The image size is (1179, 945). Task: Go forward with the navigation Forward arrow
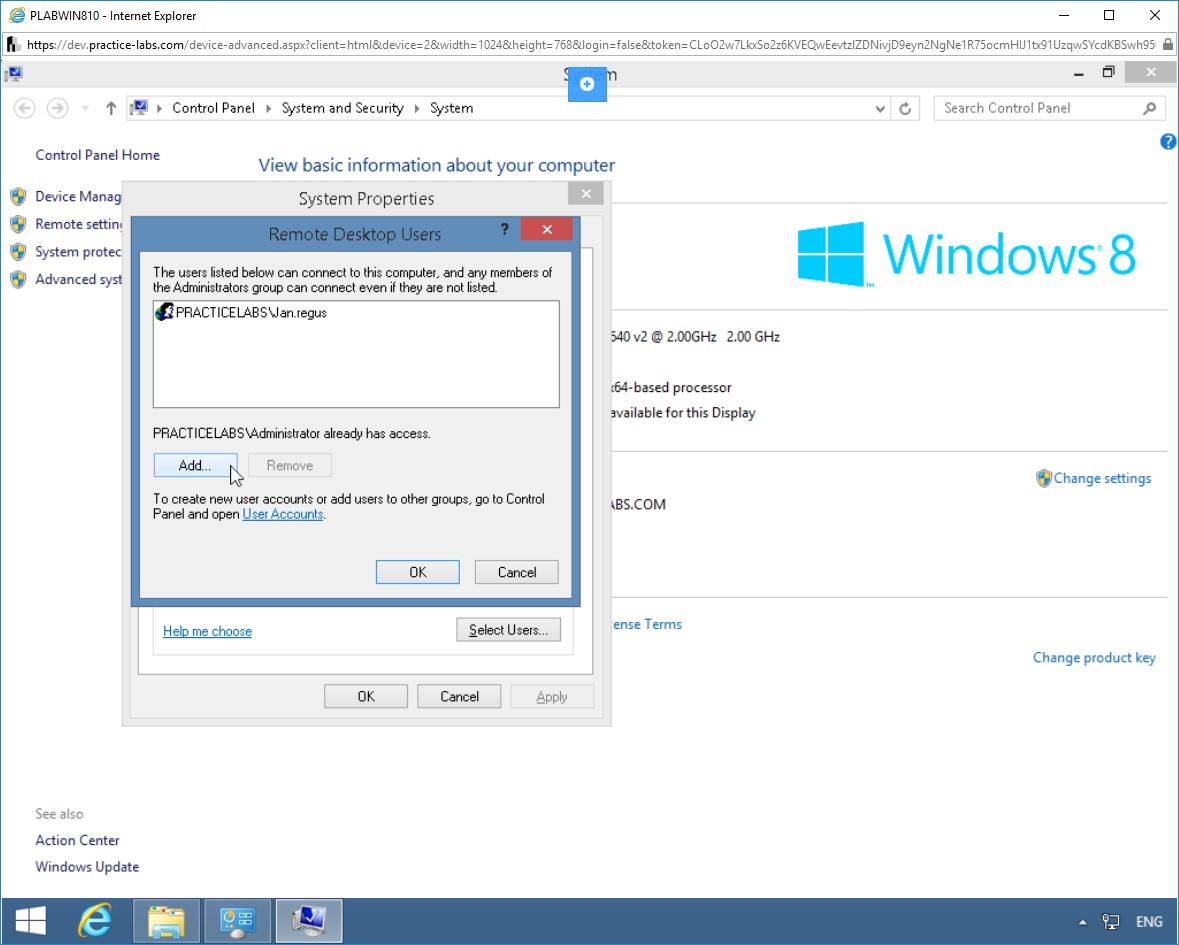57,108
